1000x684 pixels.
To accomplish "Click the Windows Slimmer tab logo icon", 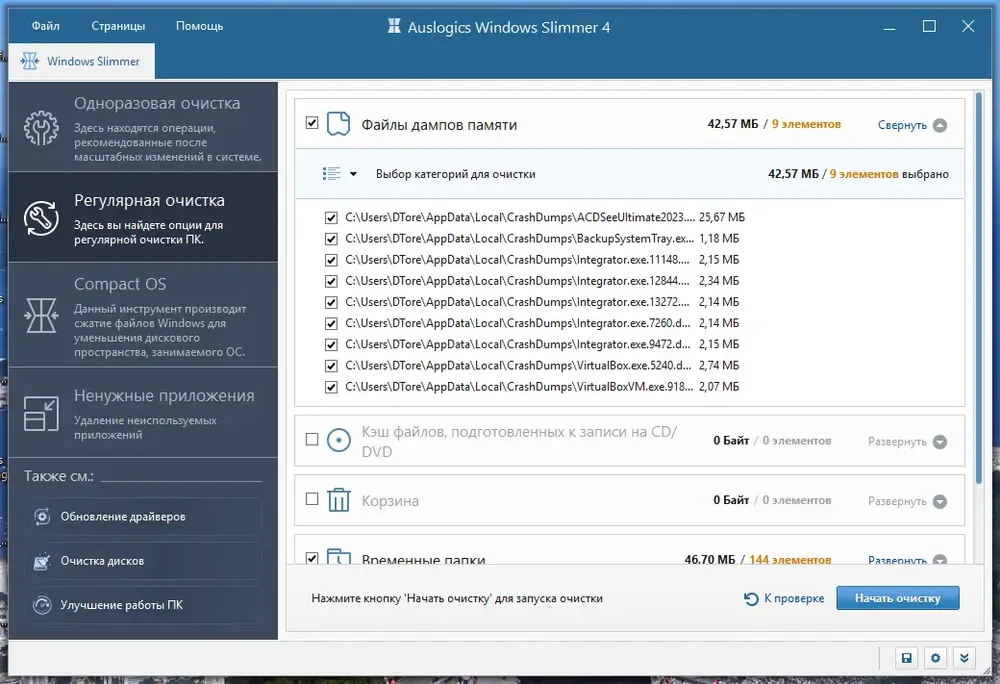I will [x=30, y=61].
